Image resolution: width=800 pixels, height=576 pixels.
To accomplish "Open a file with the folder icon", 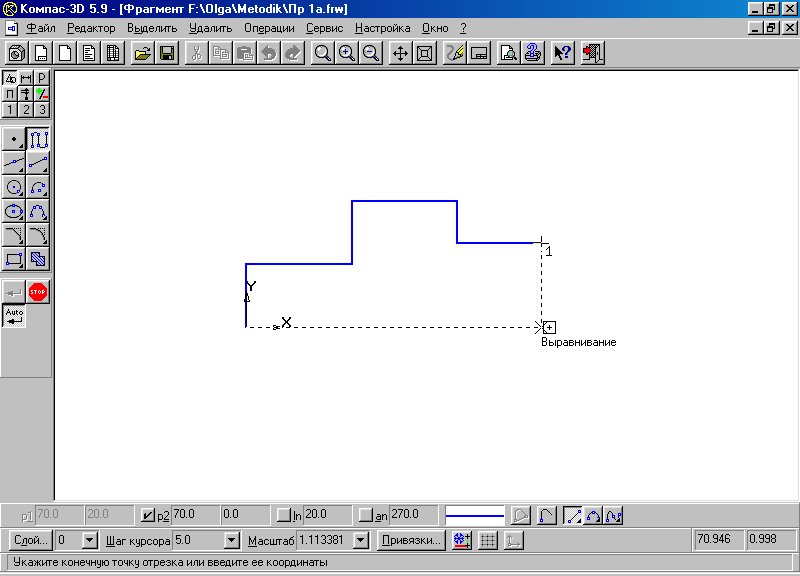I will click(143, 53).
